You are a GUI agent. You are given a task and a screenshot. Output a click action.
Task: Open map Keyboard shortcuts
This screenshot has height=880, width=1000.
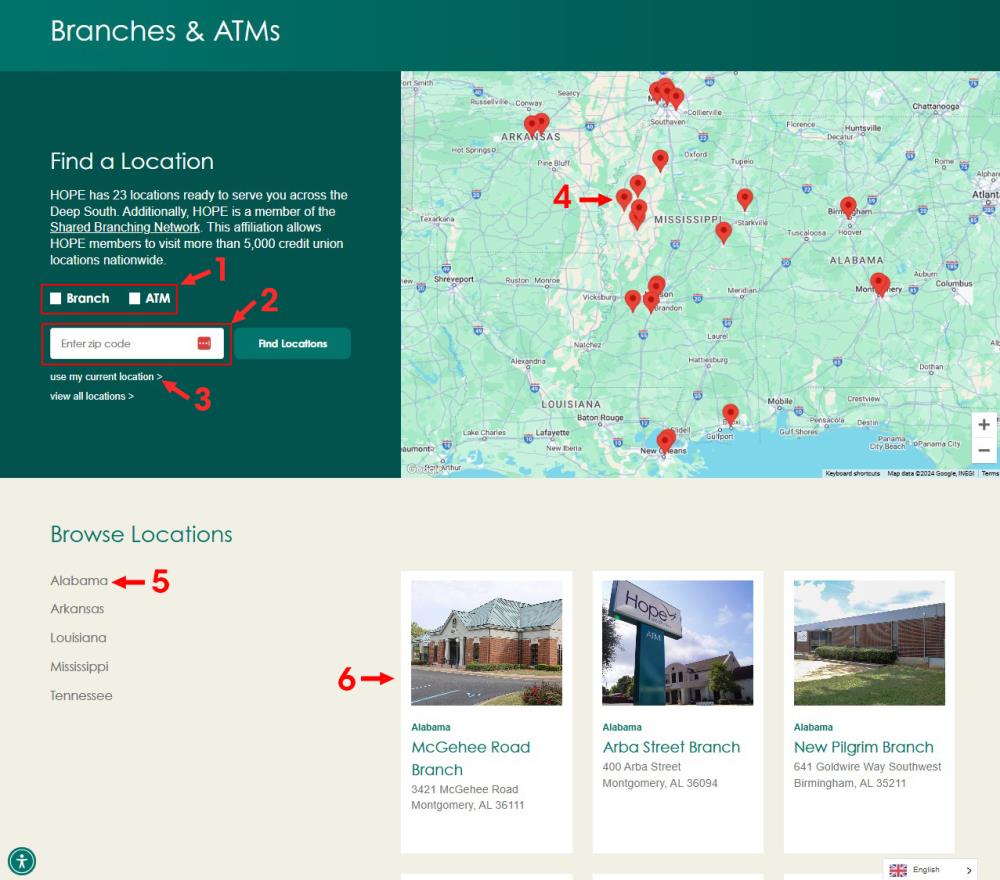852,473
